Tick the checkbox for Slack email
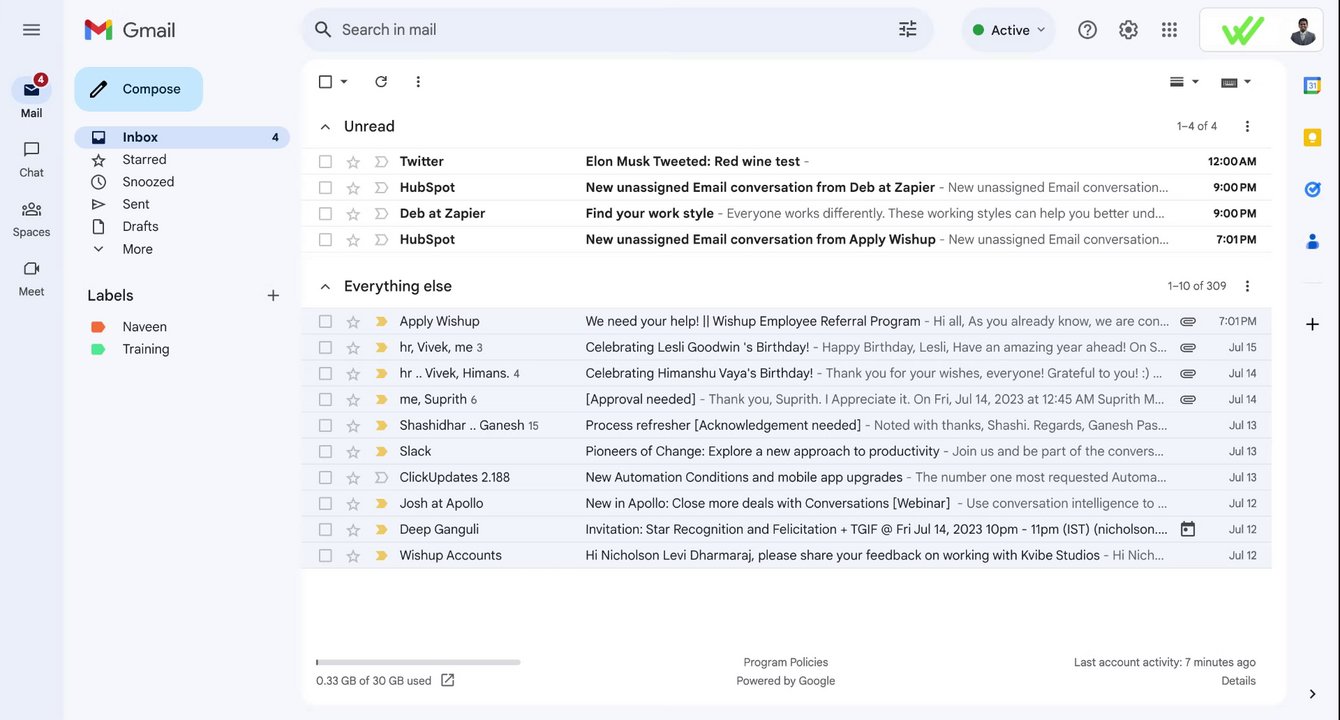This screenshot has width=1340, height=720. (x=325, y=452)
